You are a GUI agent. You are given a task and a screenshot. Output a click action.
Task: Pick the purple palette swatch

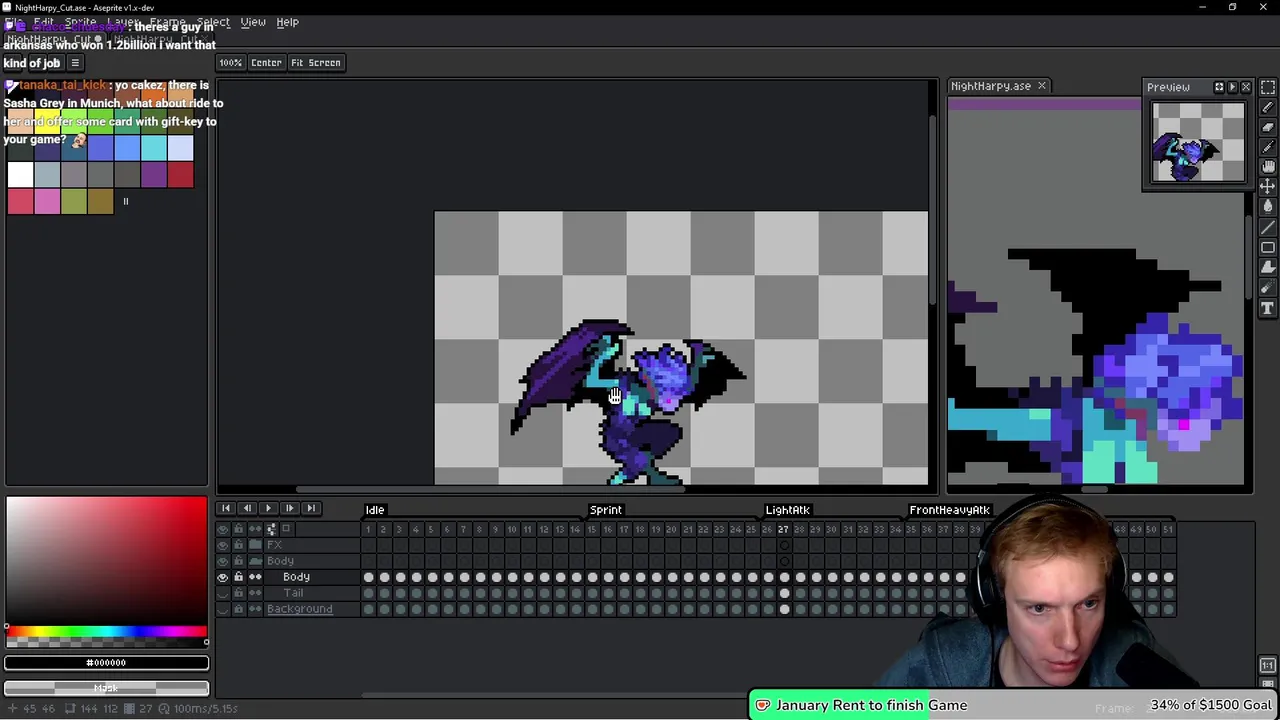click(154, 175)
